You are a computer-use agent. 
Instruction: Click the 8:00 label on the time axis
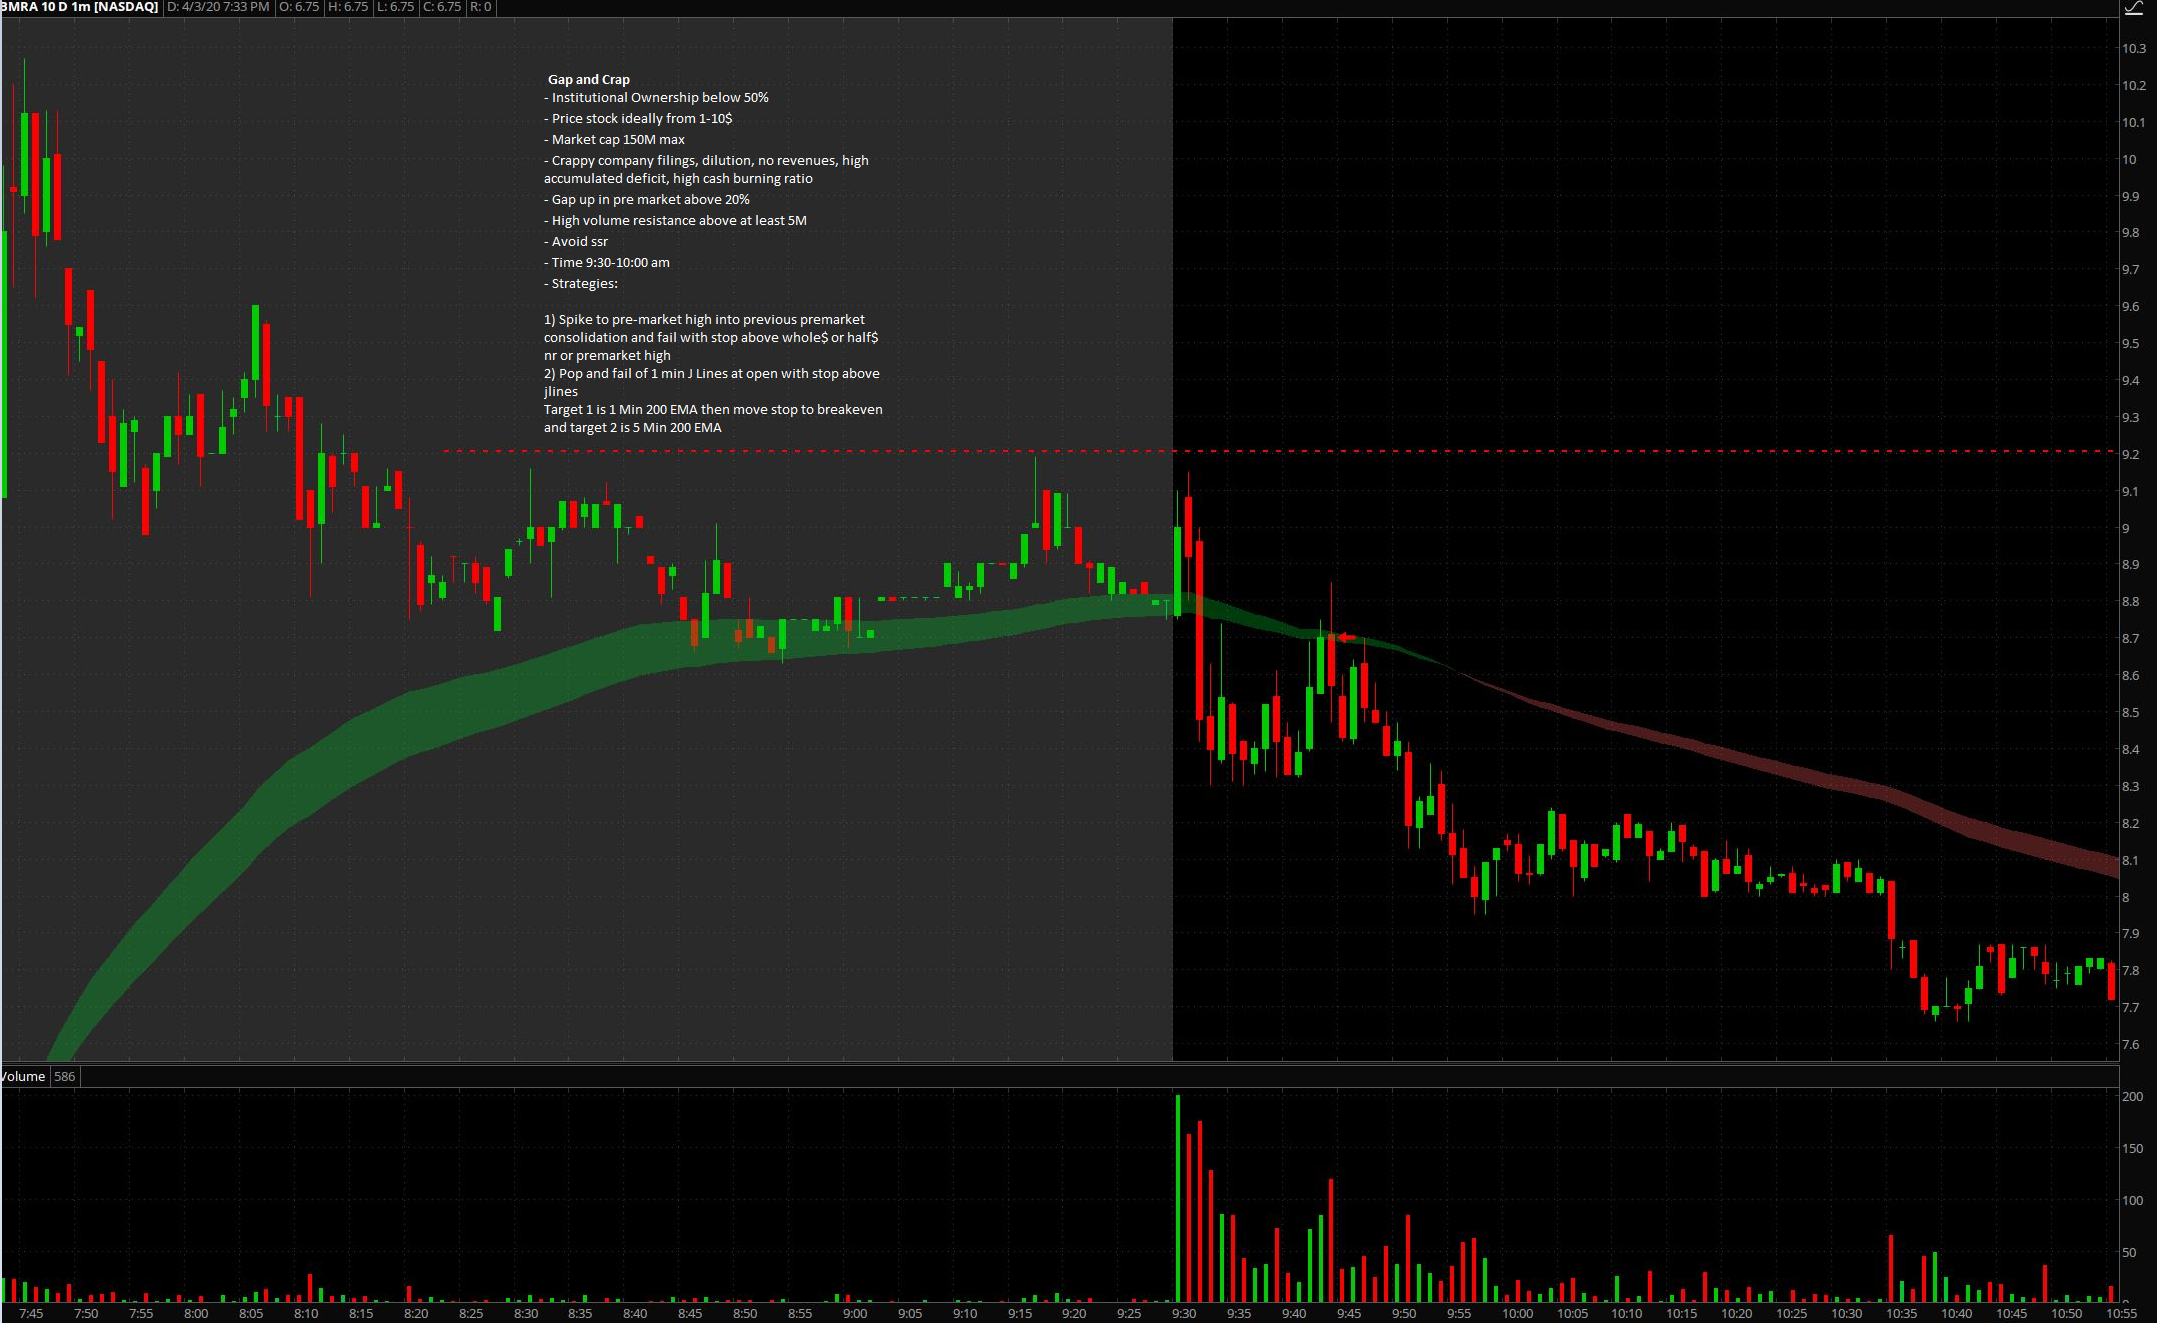(x=196, y=1313)
